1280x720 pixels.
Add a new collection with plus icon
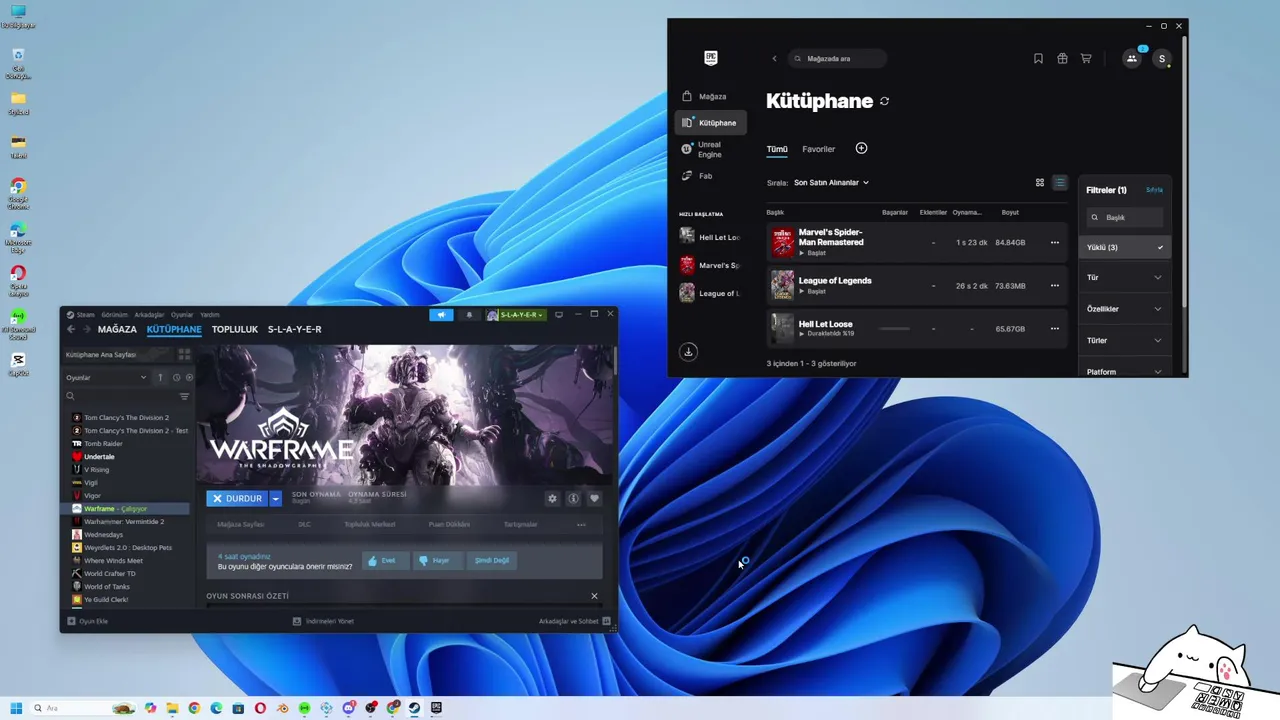862,148
